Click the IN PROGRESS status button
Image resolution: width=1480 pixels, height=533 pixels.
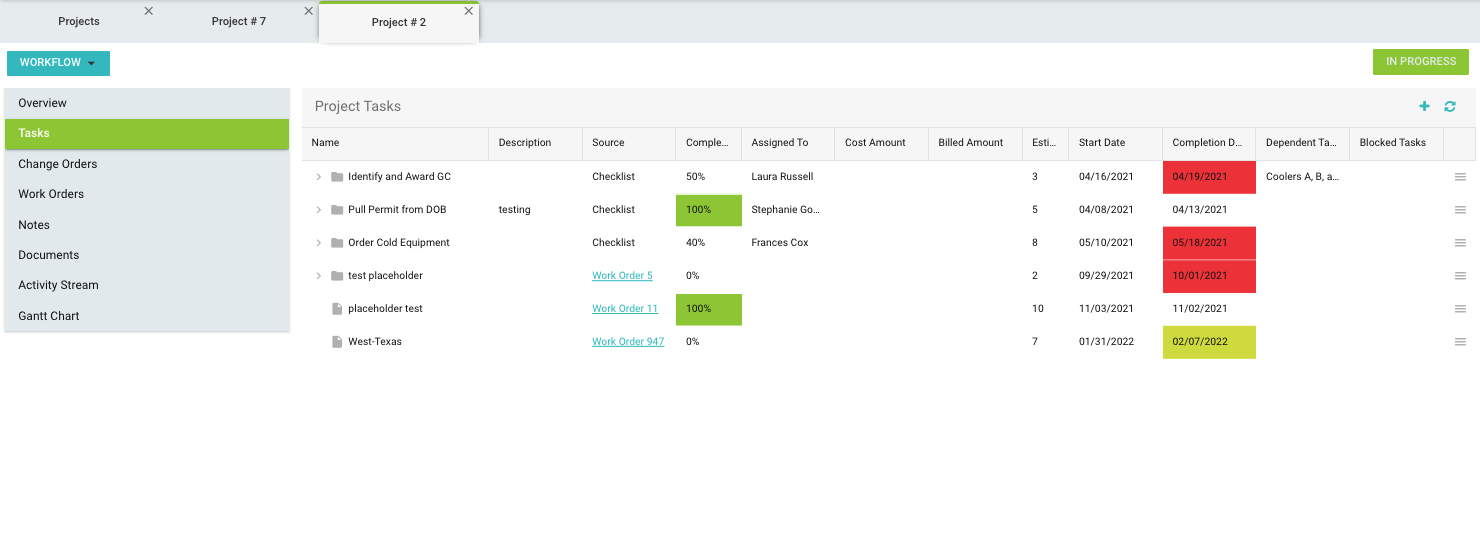(1420, 62)
